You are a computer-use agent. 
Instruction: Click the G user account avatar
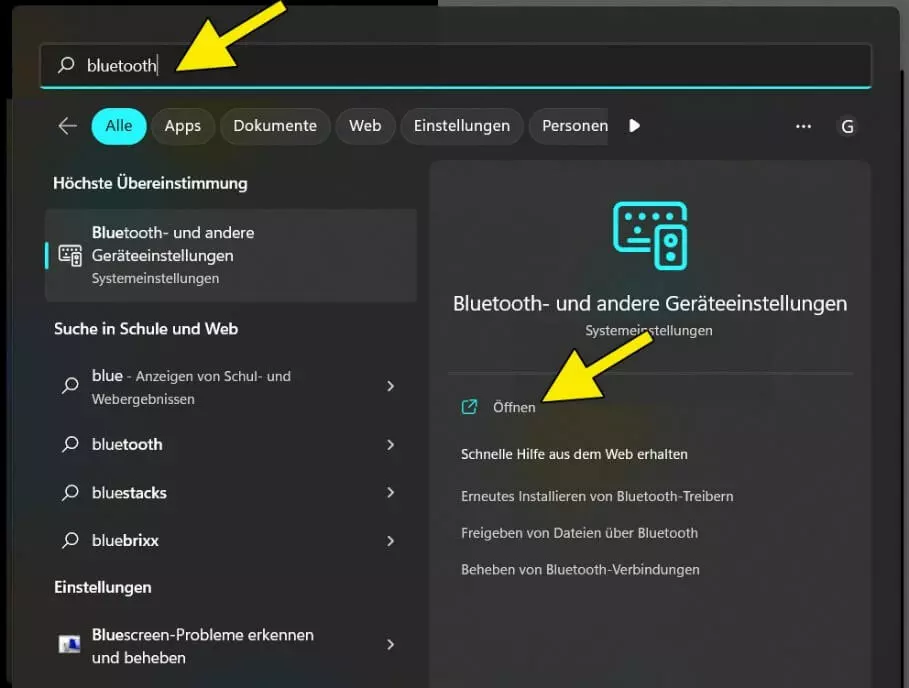coord(847,126)
